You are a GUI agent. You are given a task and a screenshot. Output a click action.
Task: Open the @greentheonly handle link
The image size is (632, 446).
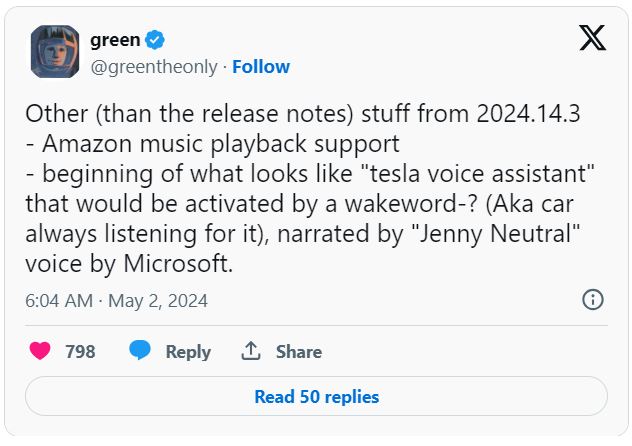[x=154, y=67]
